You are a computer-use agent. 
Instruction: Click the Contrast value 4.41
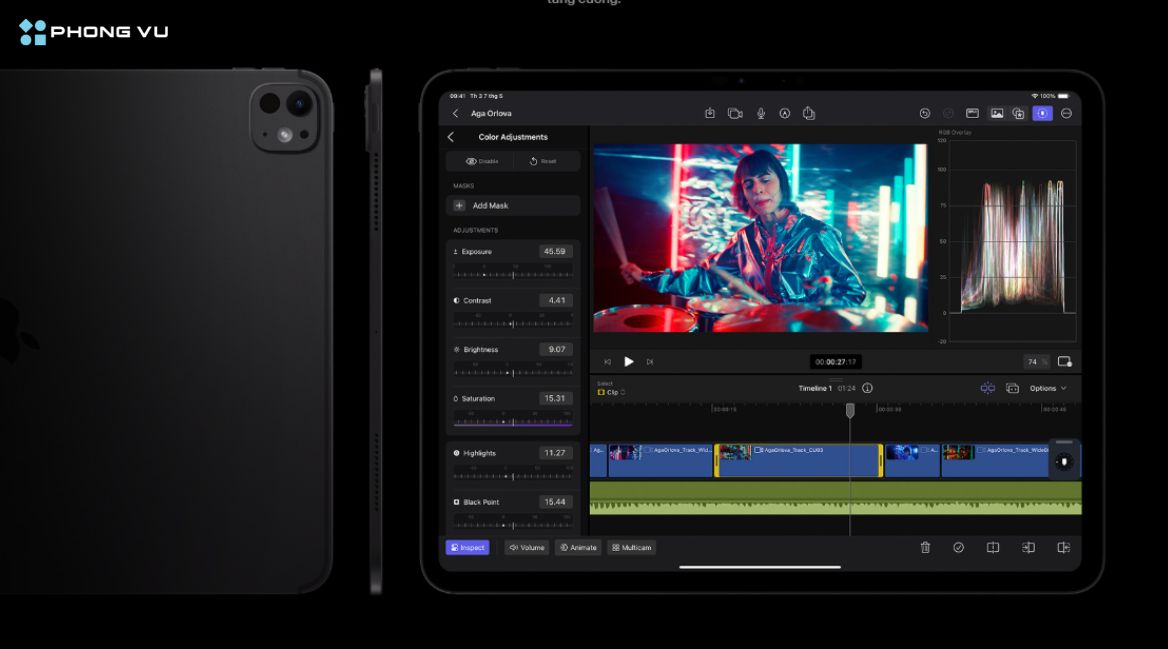point(555,300)
